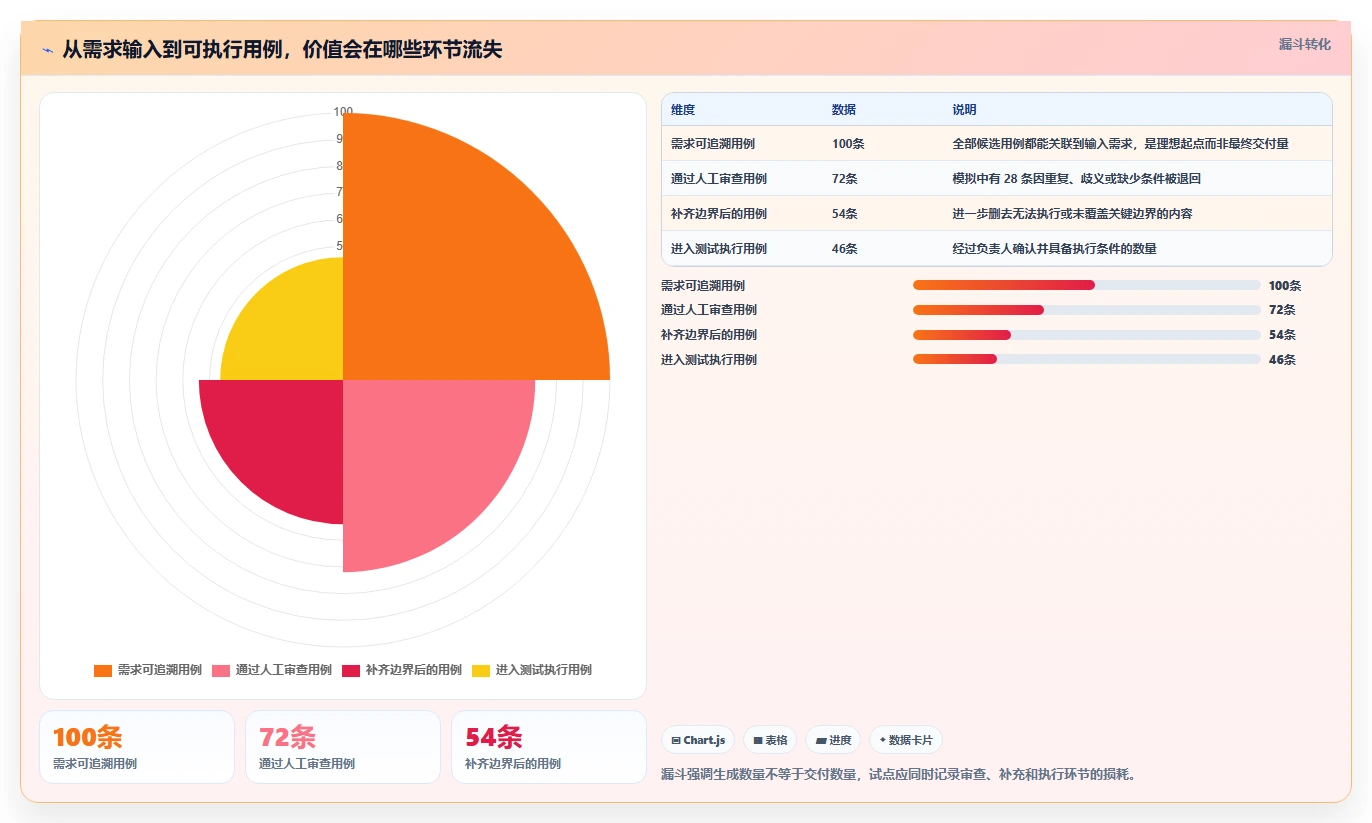Click table cell 补齐边界后的用例

tap(719, 214)
